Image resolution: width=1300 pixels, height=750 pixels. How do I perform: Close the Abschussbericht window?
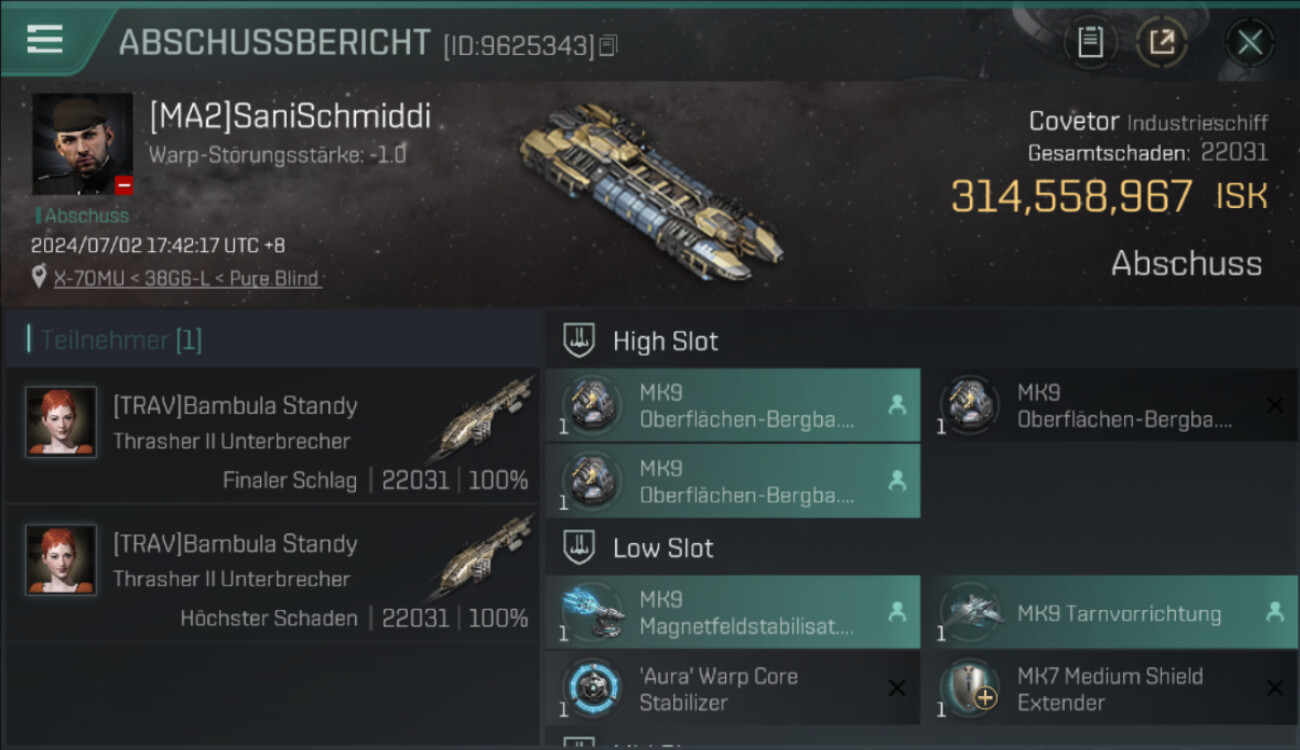point(1250,43)
